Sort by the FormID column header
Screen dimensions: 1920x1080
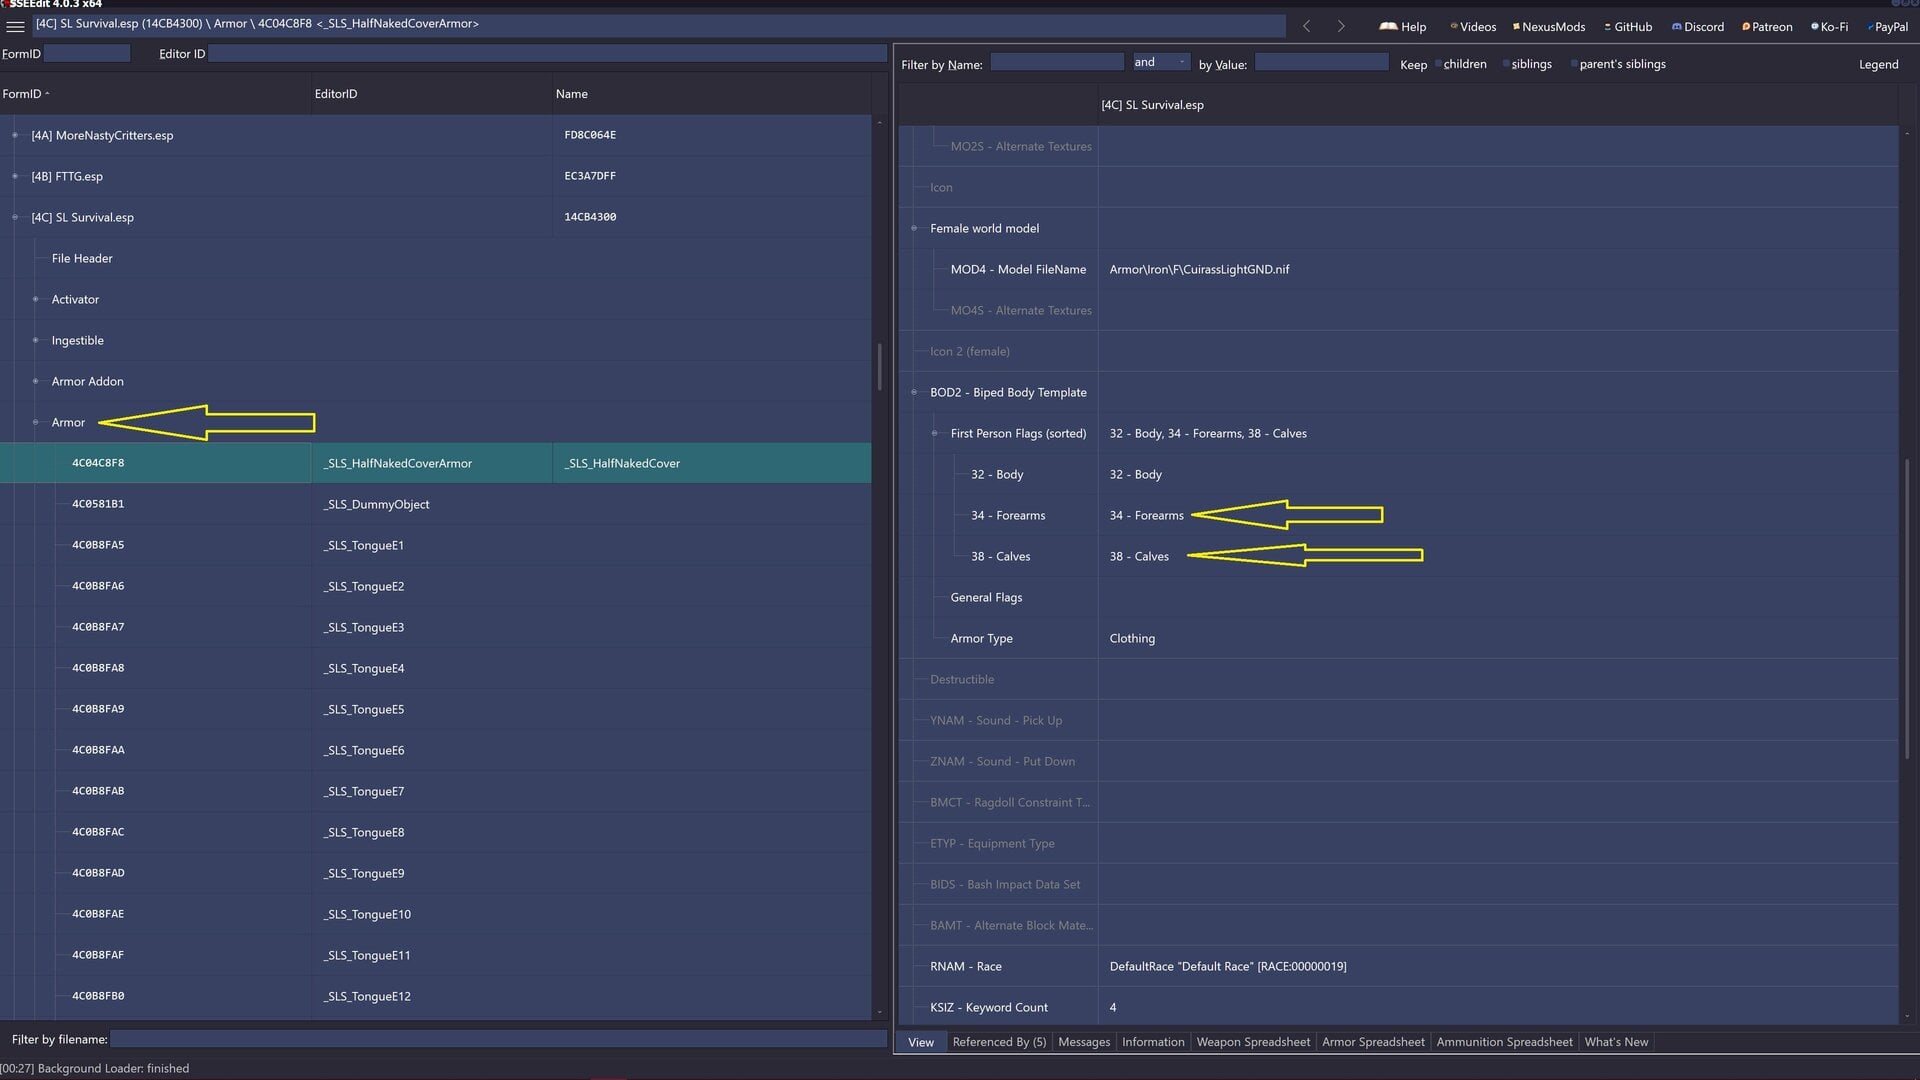155,94
